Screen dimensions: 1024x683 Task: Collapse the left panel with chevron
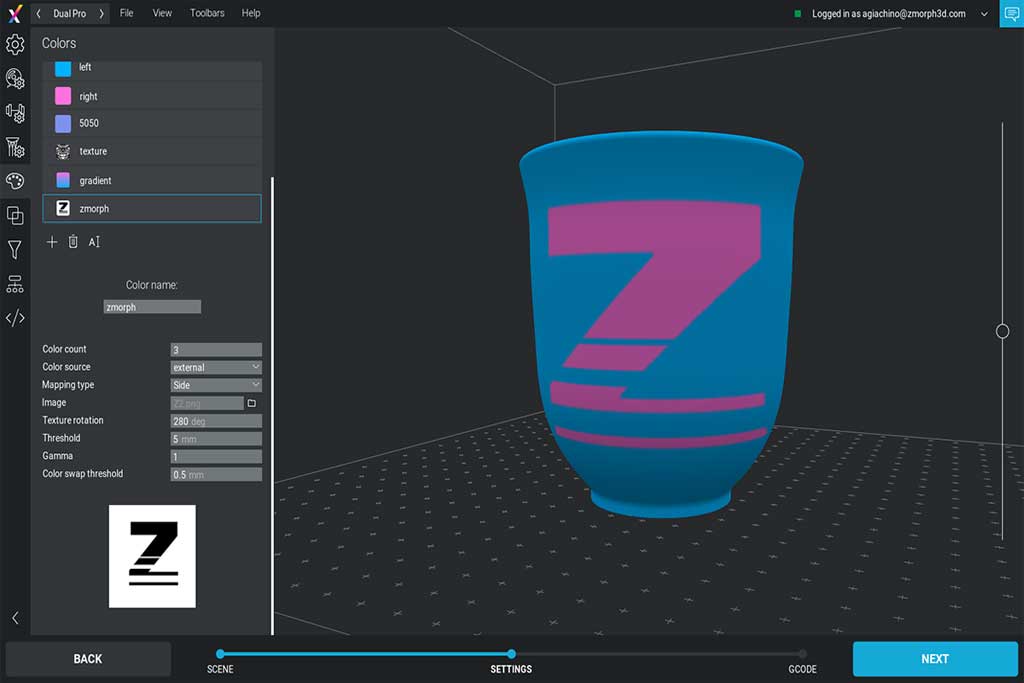15,618
